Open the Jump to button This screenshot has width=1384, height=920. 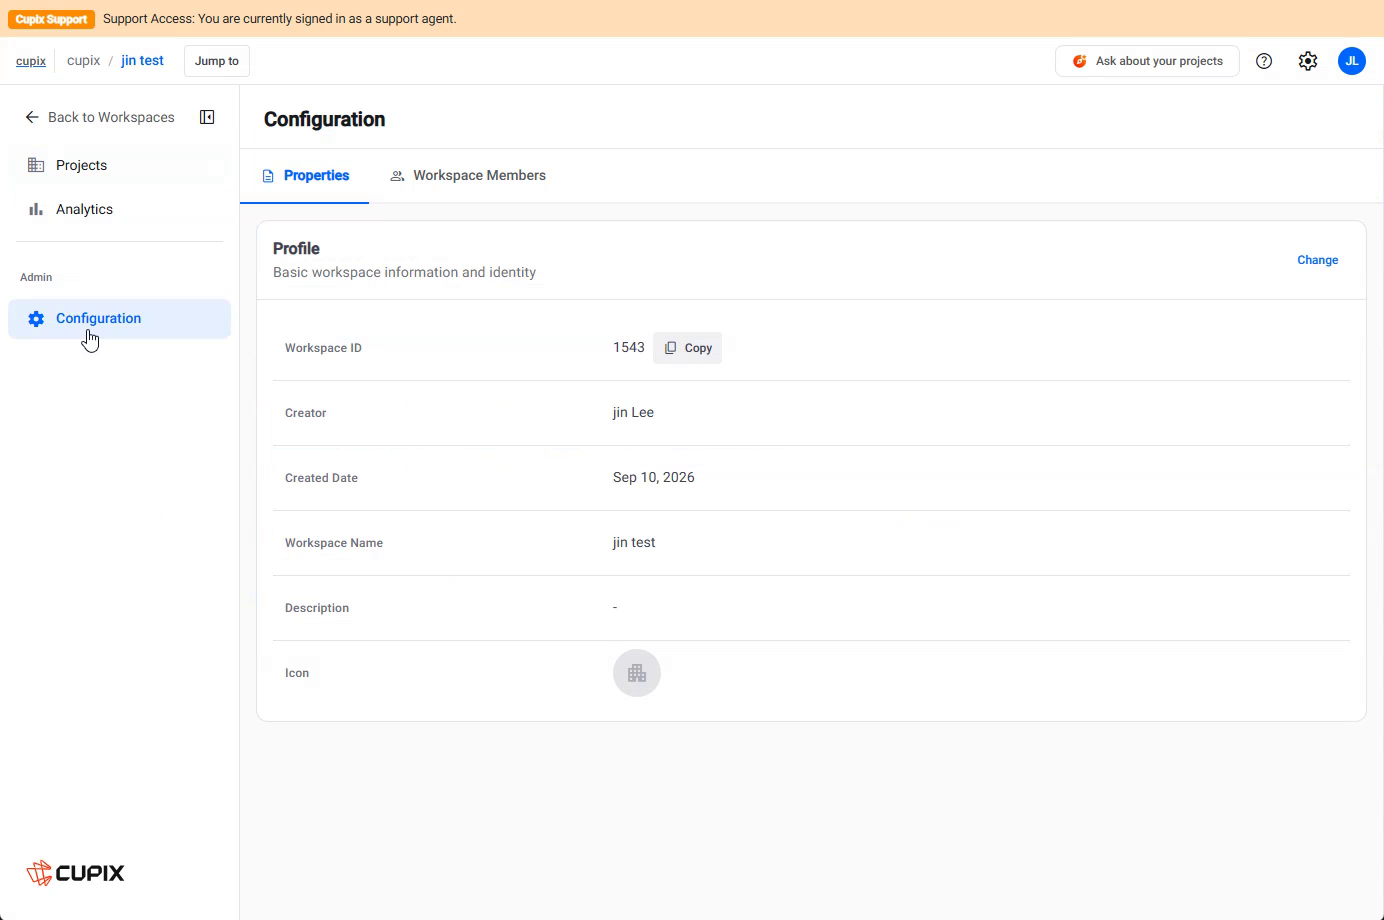(217, 61)
